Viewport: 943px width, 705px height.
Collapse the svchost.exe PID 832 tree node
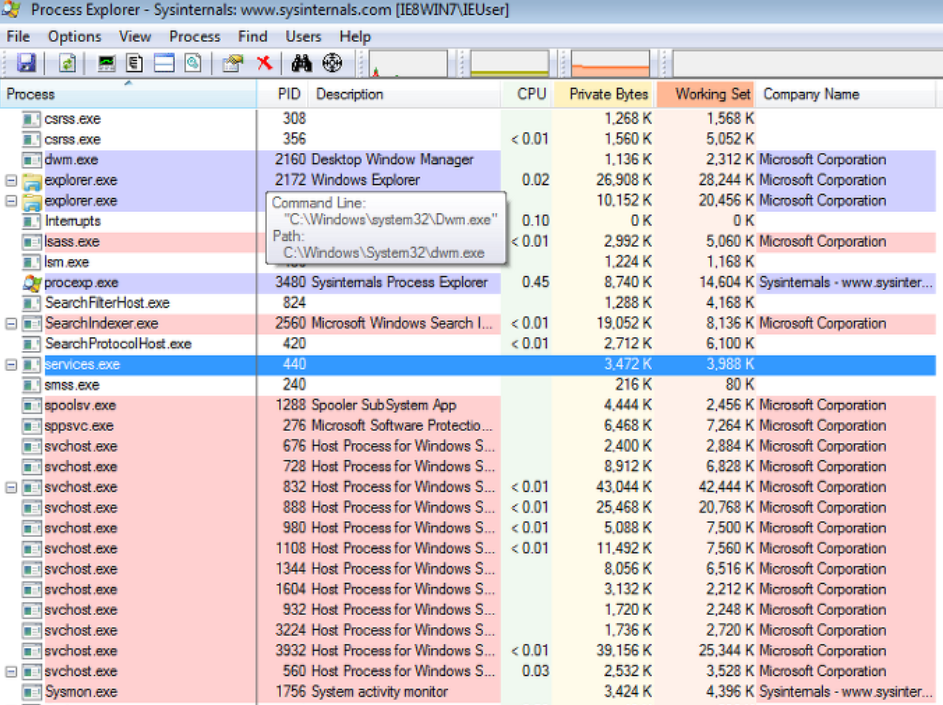[x=11, y=487]
